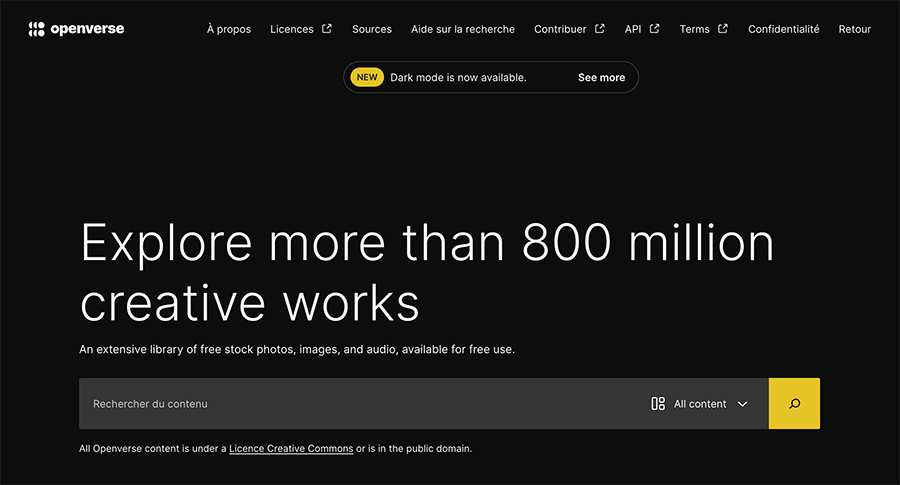The height and width of the screenshot is (485, 900).
Task: Open the Licences link
Action: pyautogui.click(x=292, y=29)
